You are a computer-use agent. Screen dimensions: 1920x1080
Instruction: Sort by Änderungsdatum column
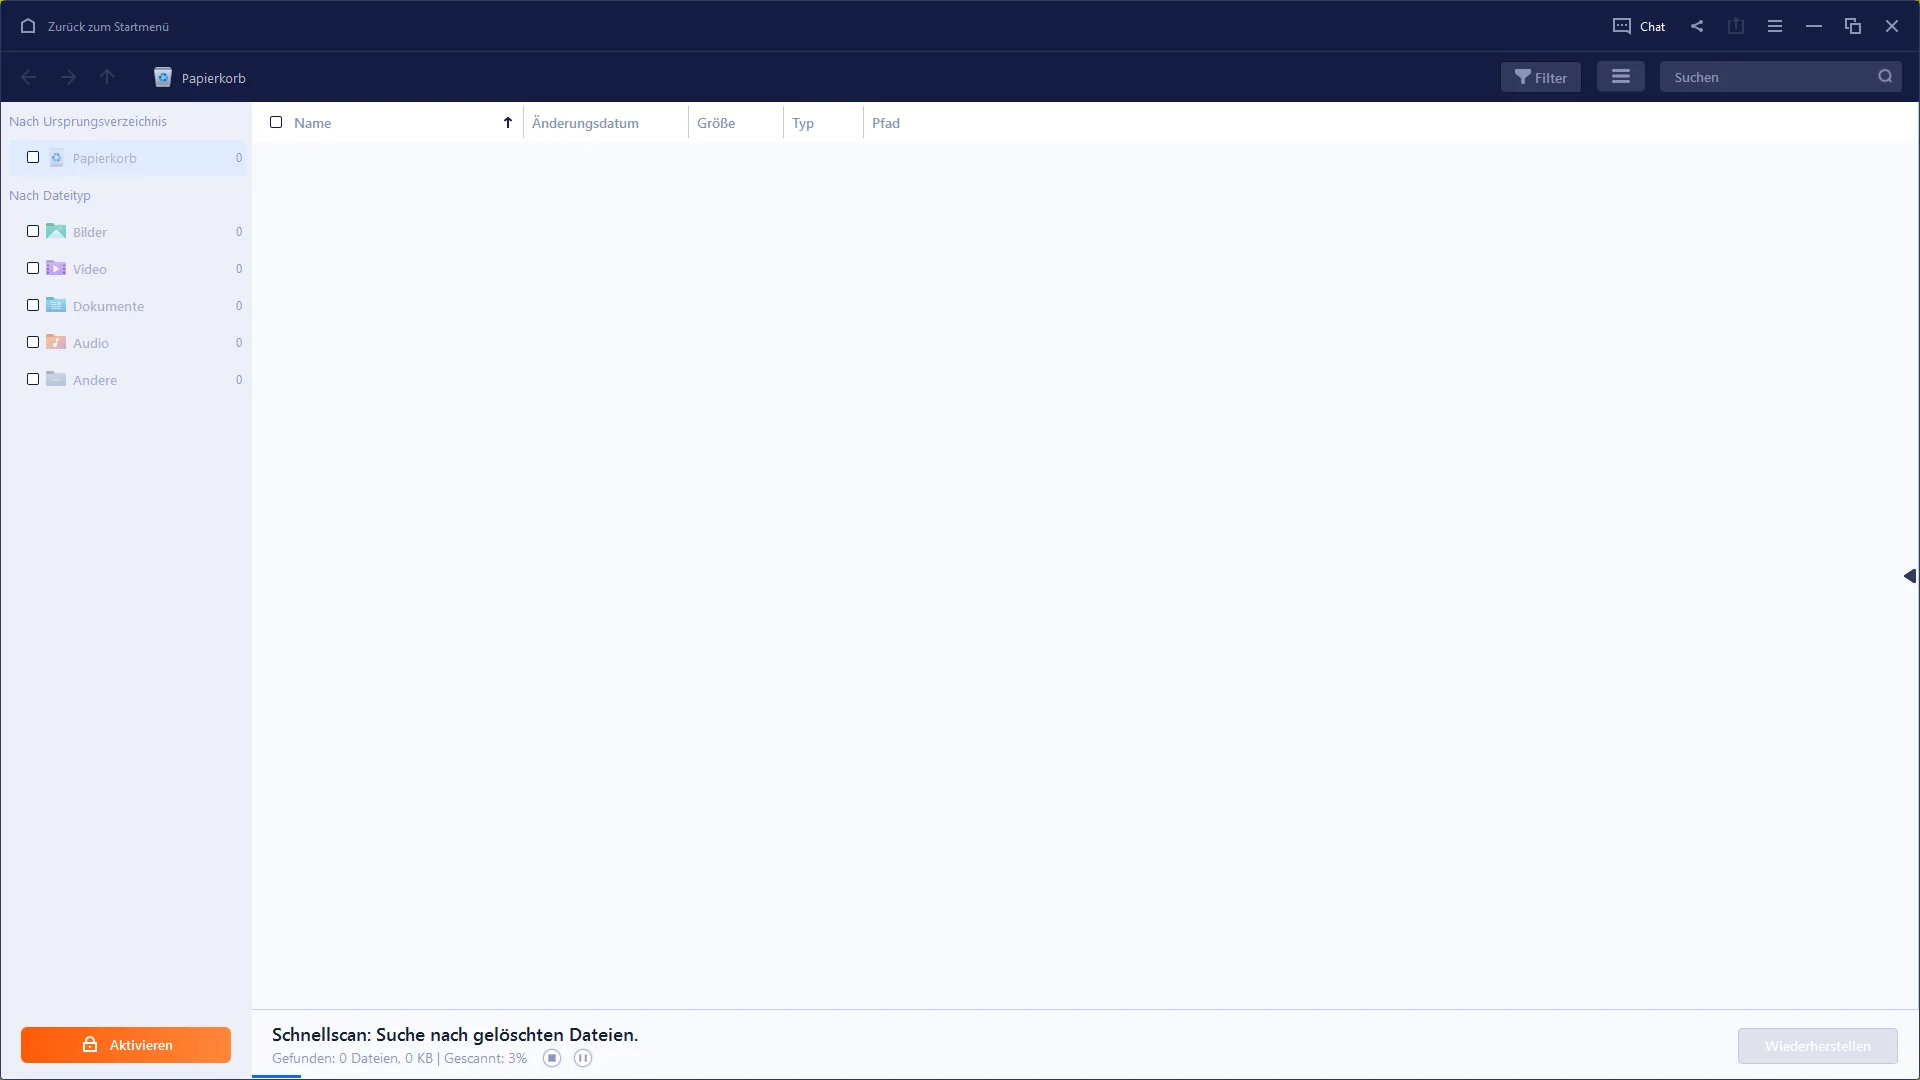tap(585, 123)
